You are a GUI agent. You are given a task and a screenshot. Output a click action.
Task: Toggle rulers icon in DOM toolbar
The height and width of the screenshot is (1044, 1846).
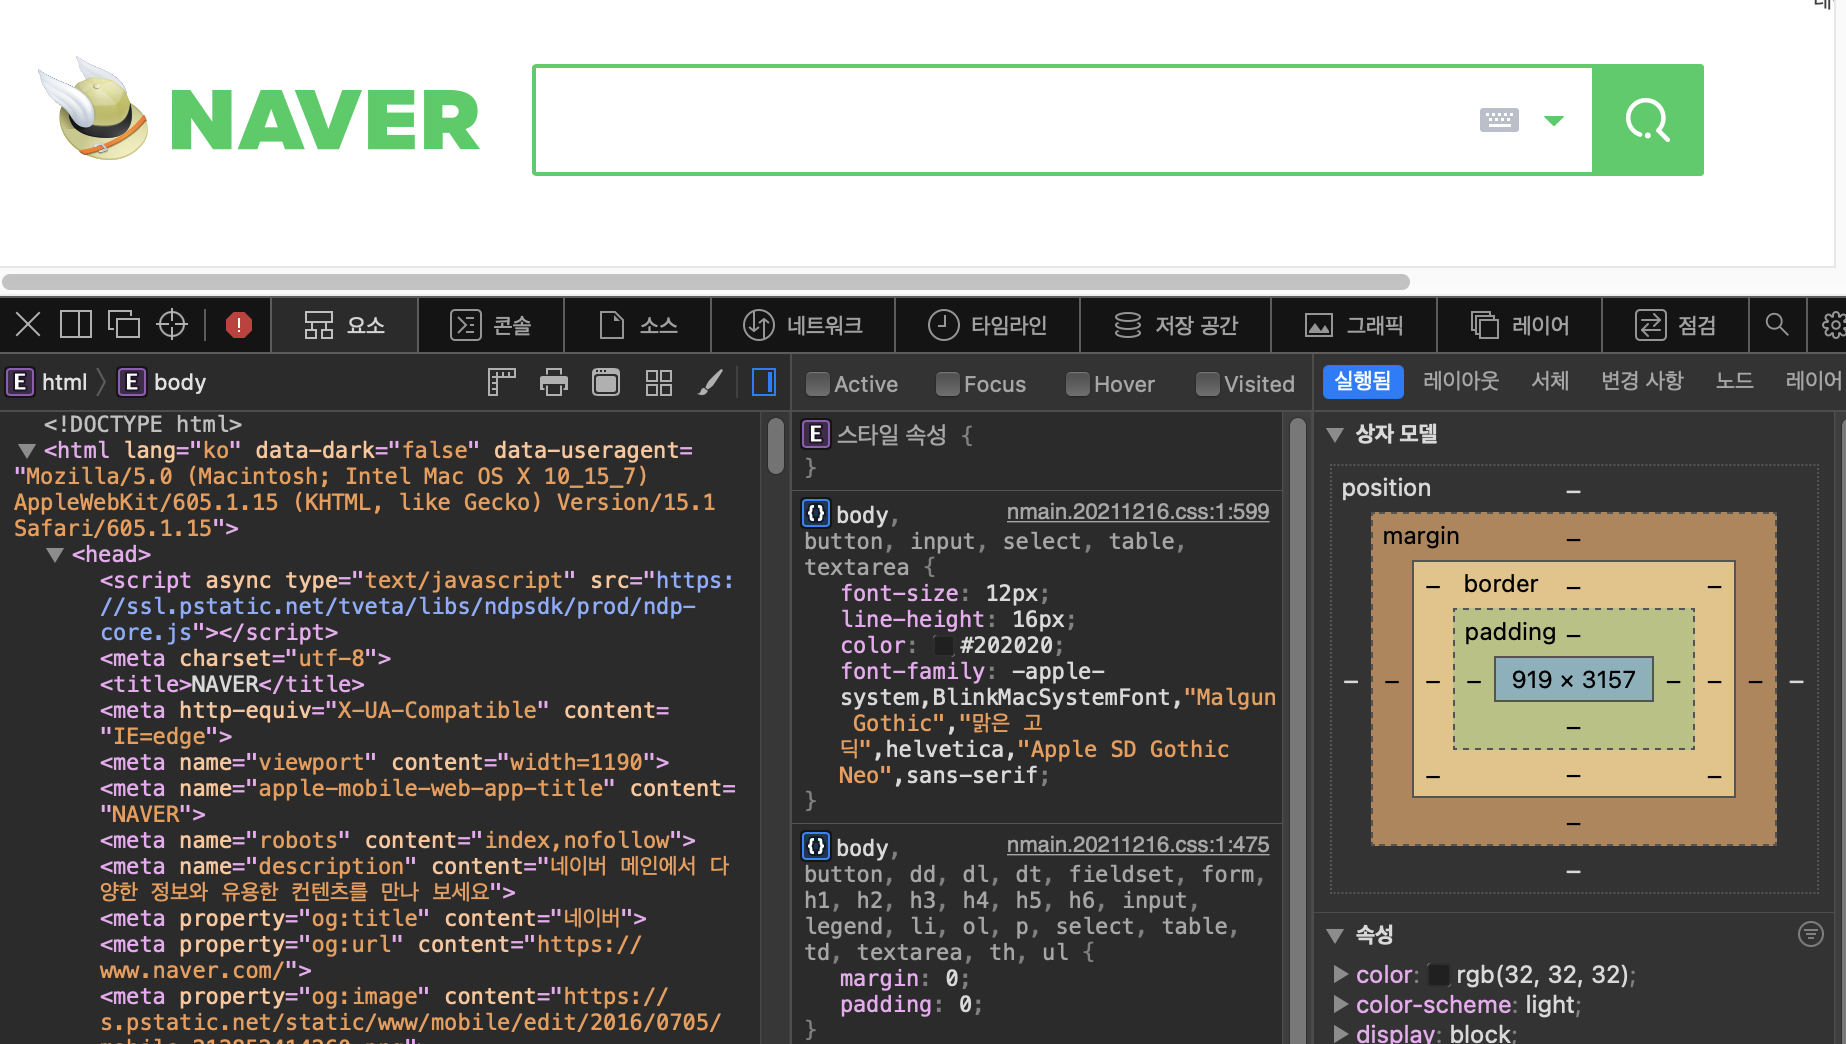pos(502,382)
